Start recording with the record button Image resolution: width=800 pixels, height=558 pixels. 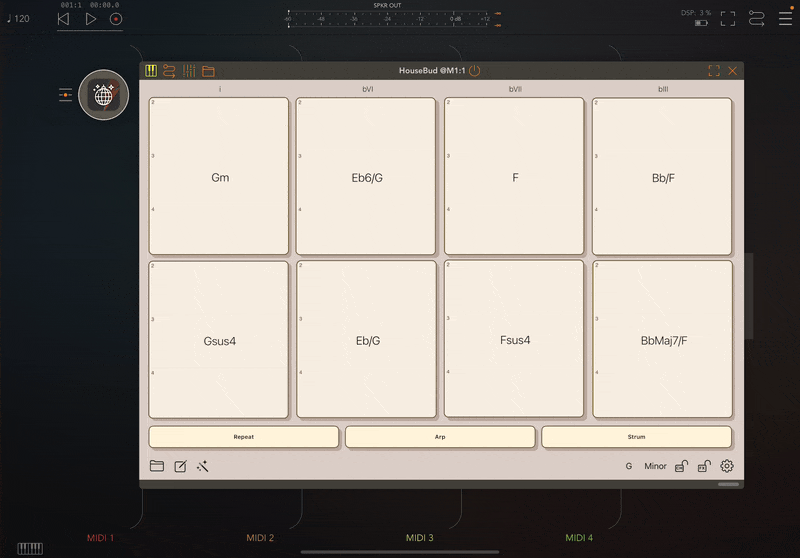pyautogui.click(x=116, y=19)
